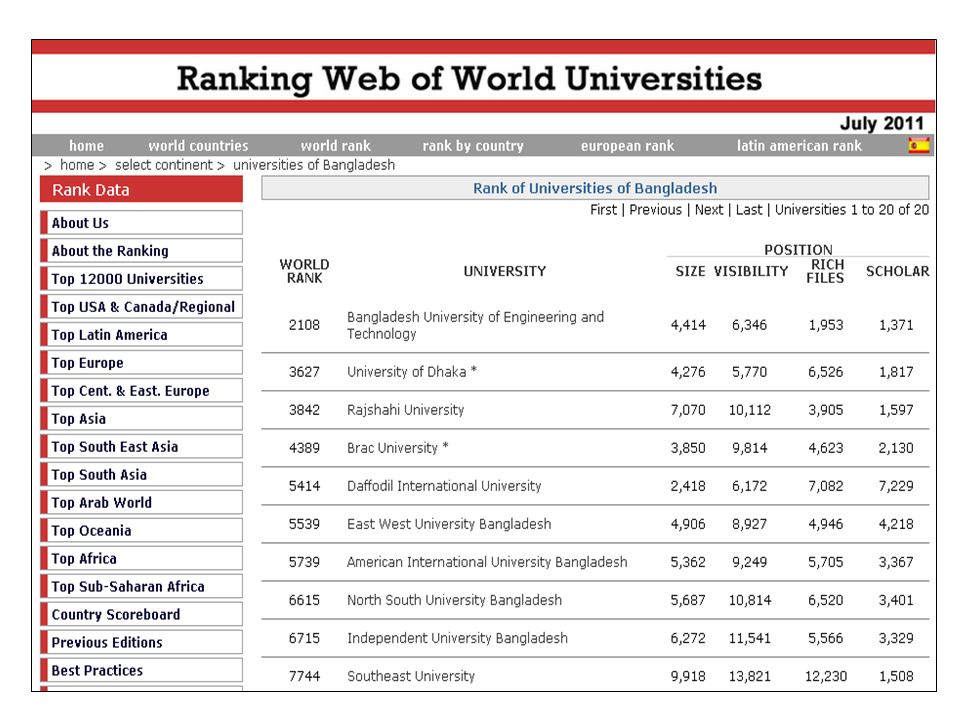Open Top South East Asia item

tap(141, 446)
